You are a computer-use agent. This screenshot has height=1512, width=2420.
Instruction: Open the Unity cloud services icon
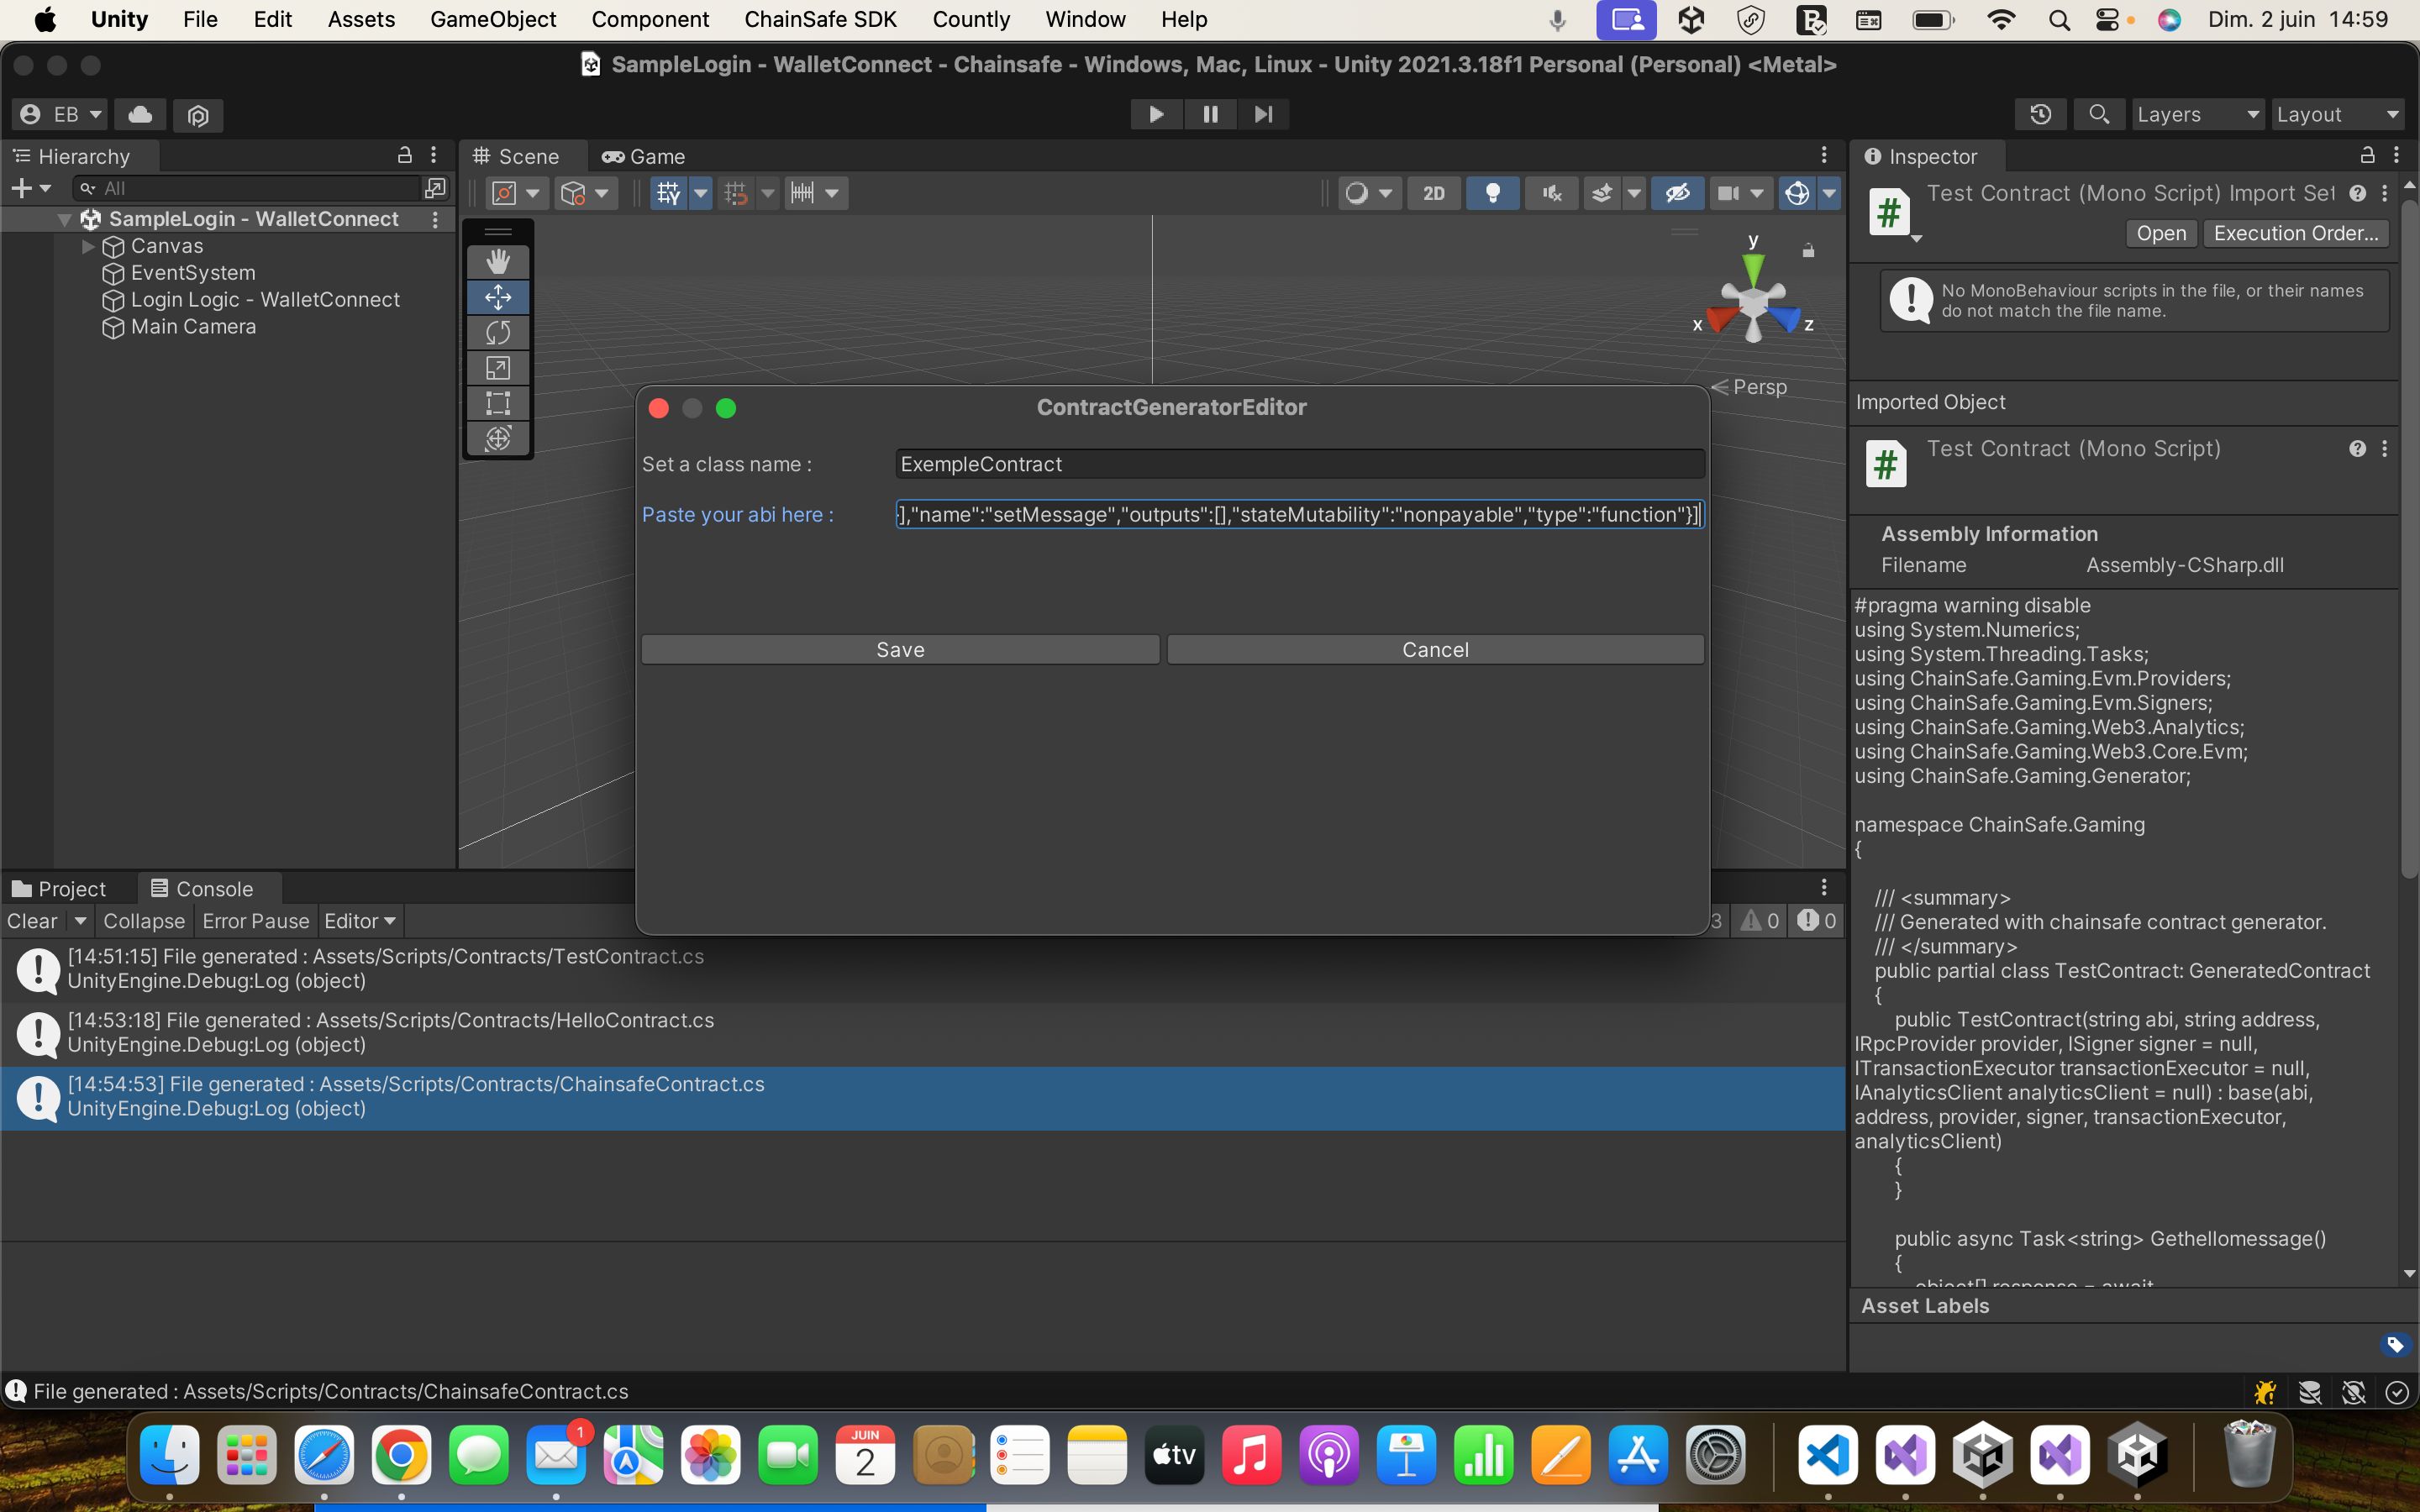coord(140,115)
